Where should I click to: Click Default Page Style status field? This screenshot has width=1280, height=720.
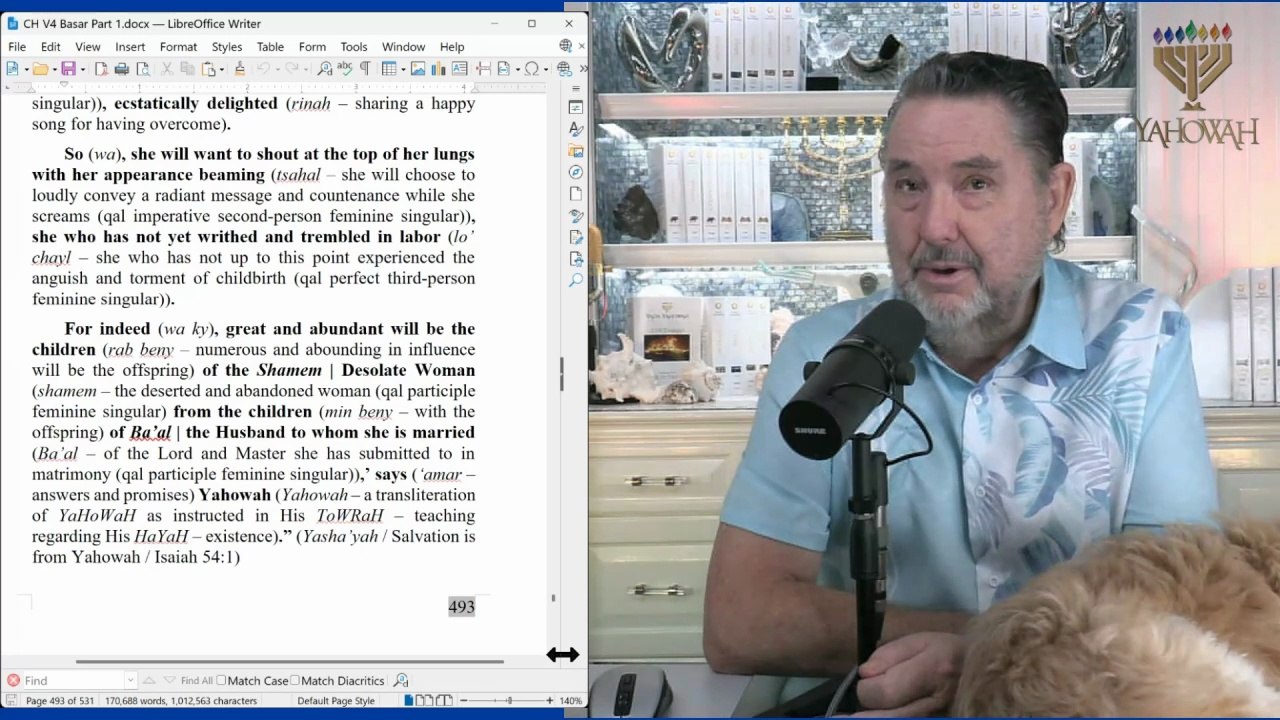pos(336,700)
